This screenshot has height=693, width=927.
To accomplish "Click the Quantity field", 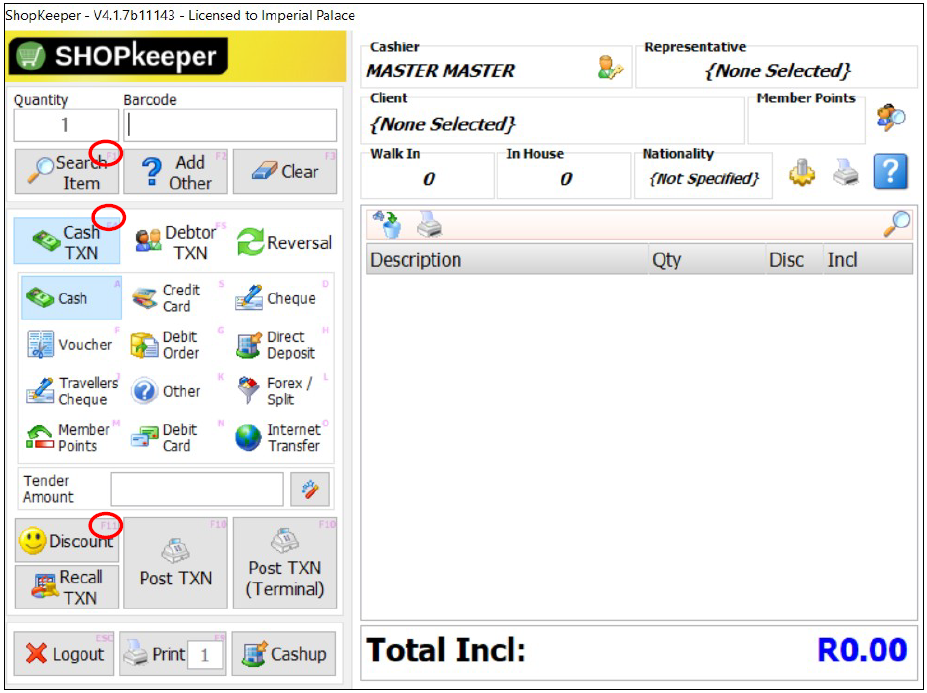I will [x=66, y=125].
